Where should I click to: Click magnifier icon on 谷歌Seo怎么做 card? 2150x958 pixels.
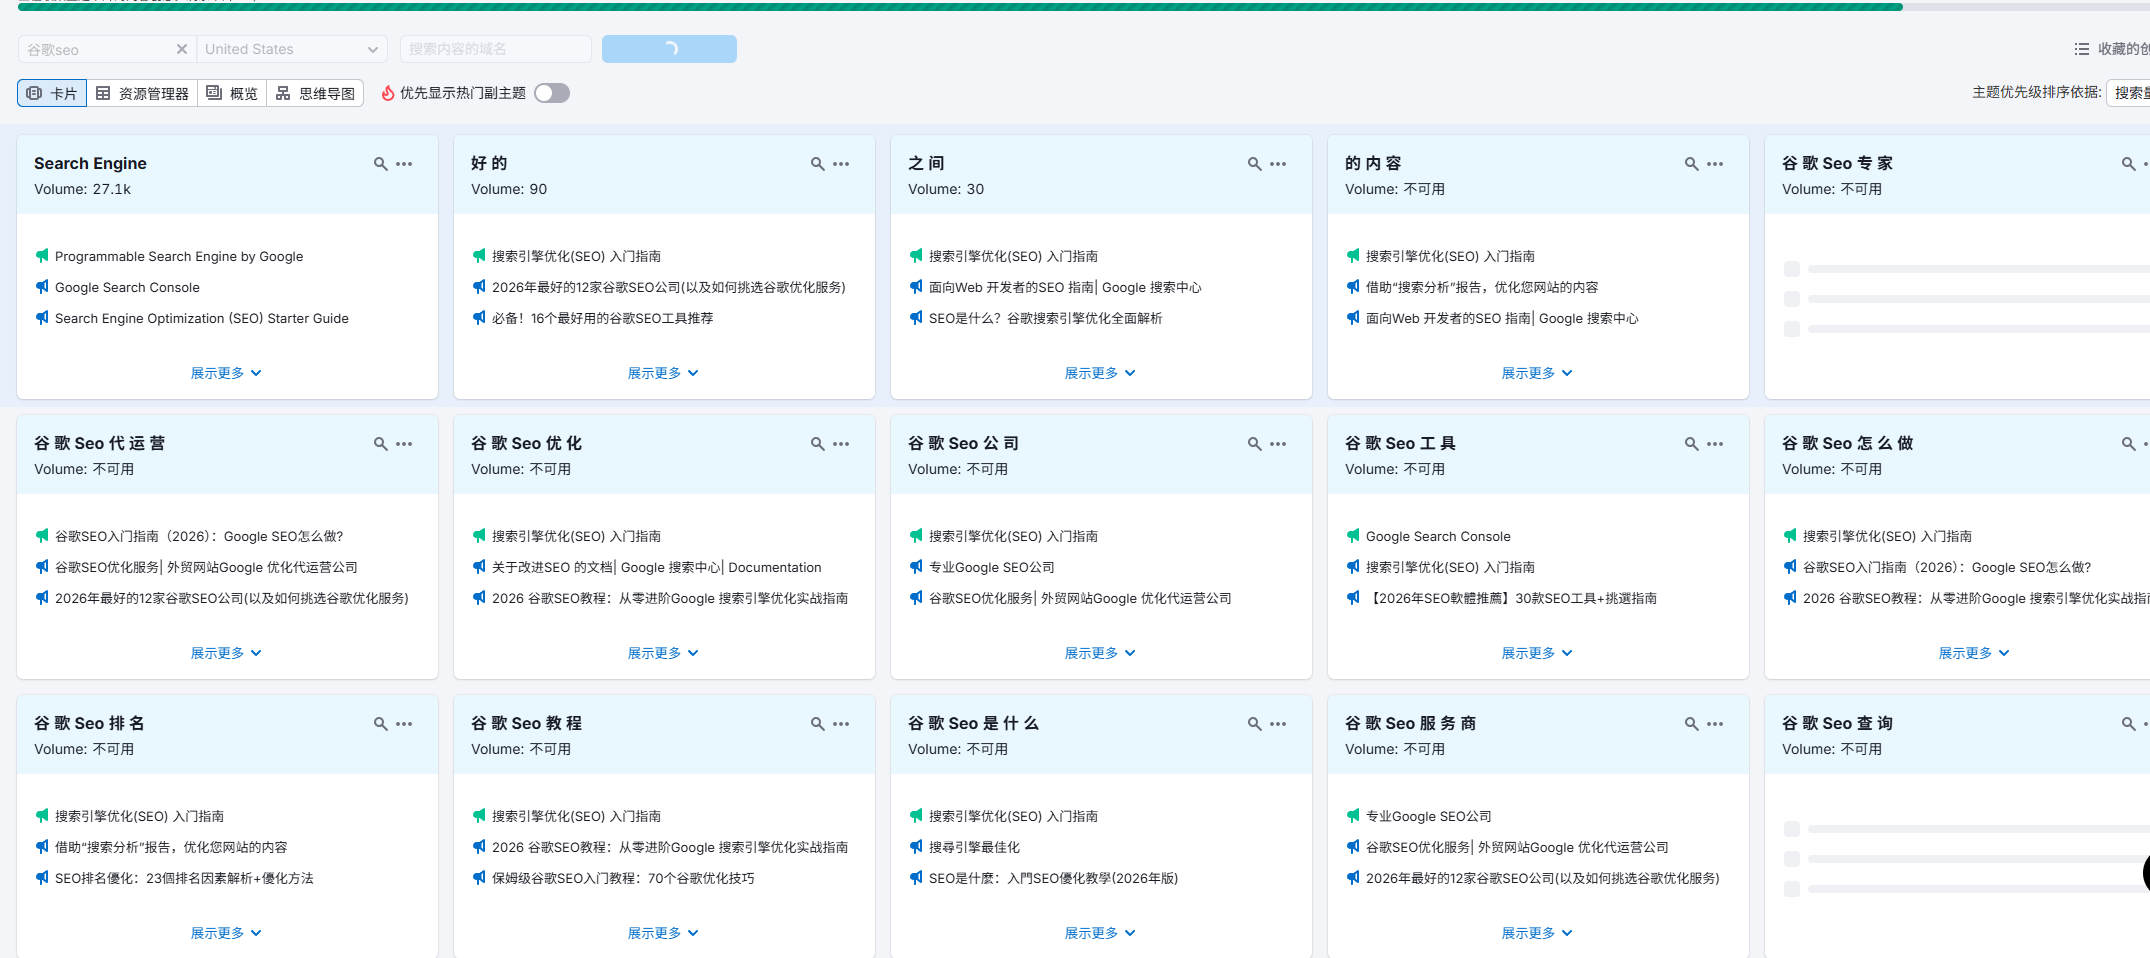pos(2129,444)
